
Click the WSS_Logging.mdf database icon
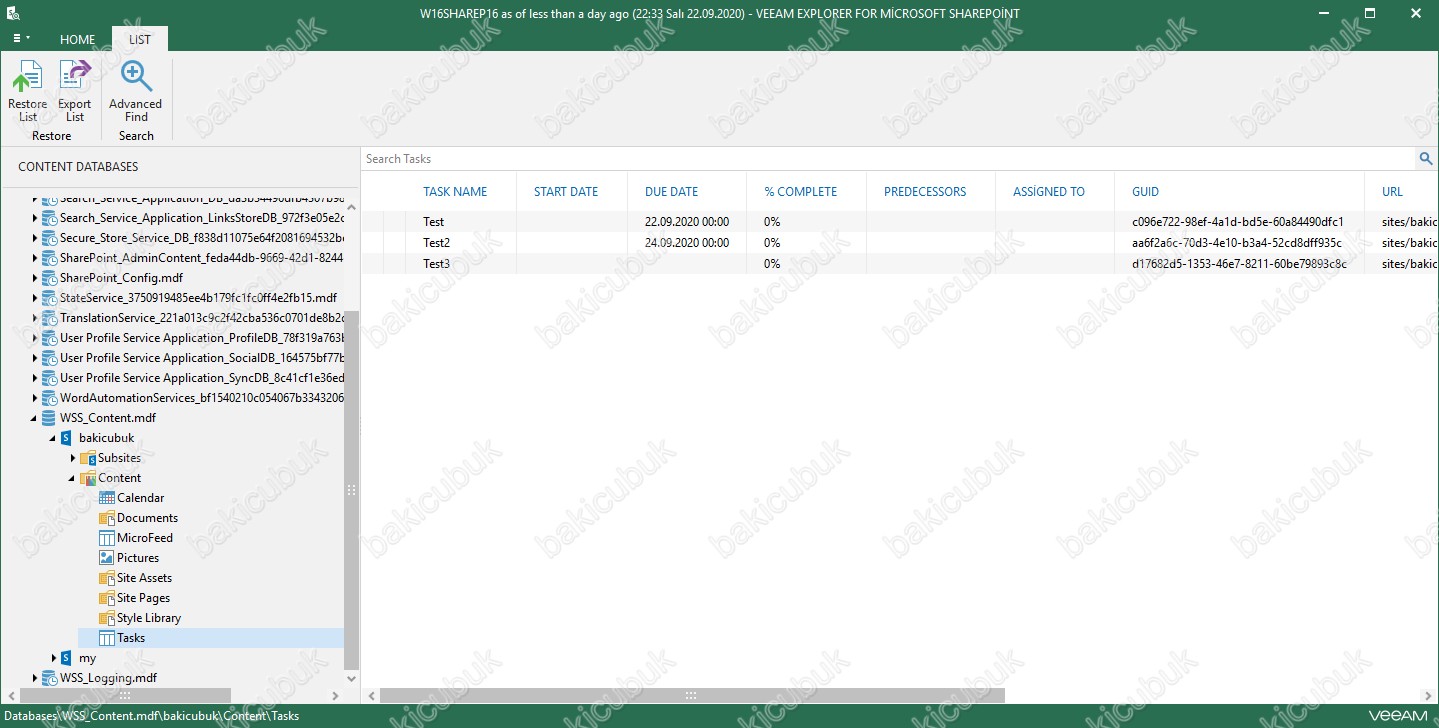click(49, 678)
